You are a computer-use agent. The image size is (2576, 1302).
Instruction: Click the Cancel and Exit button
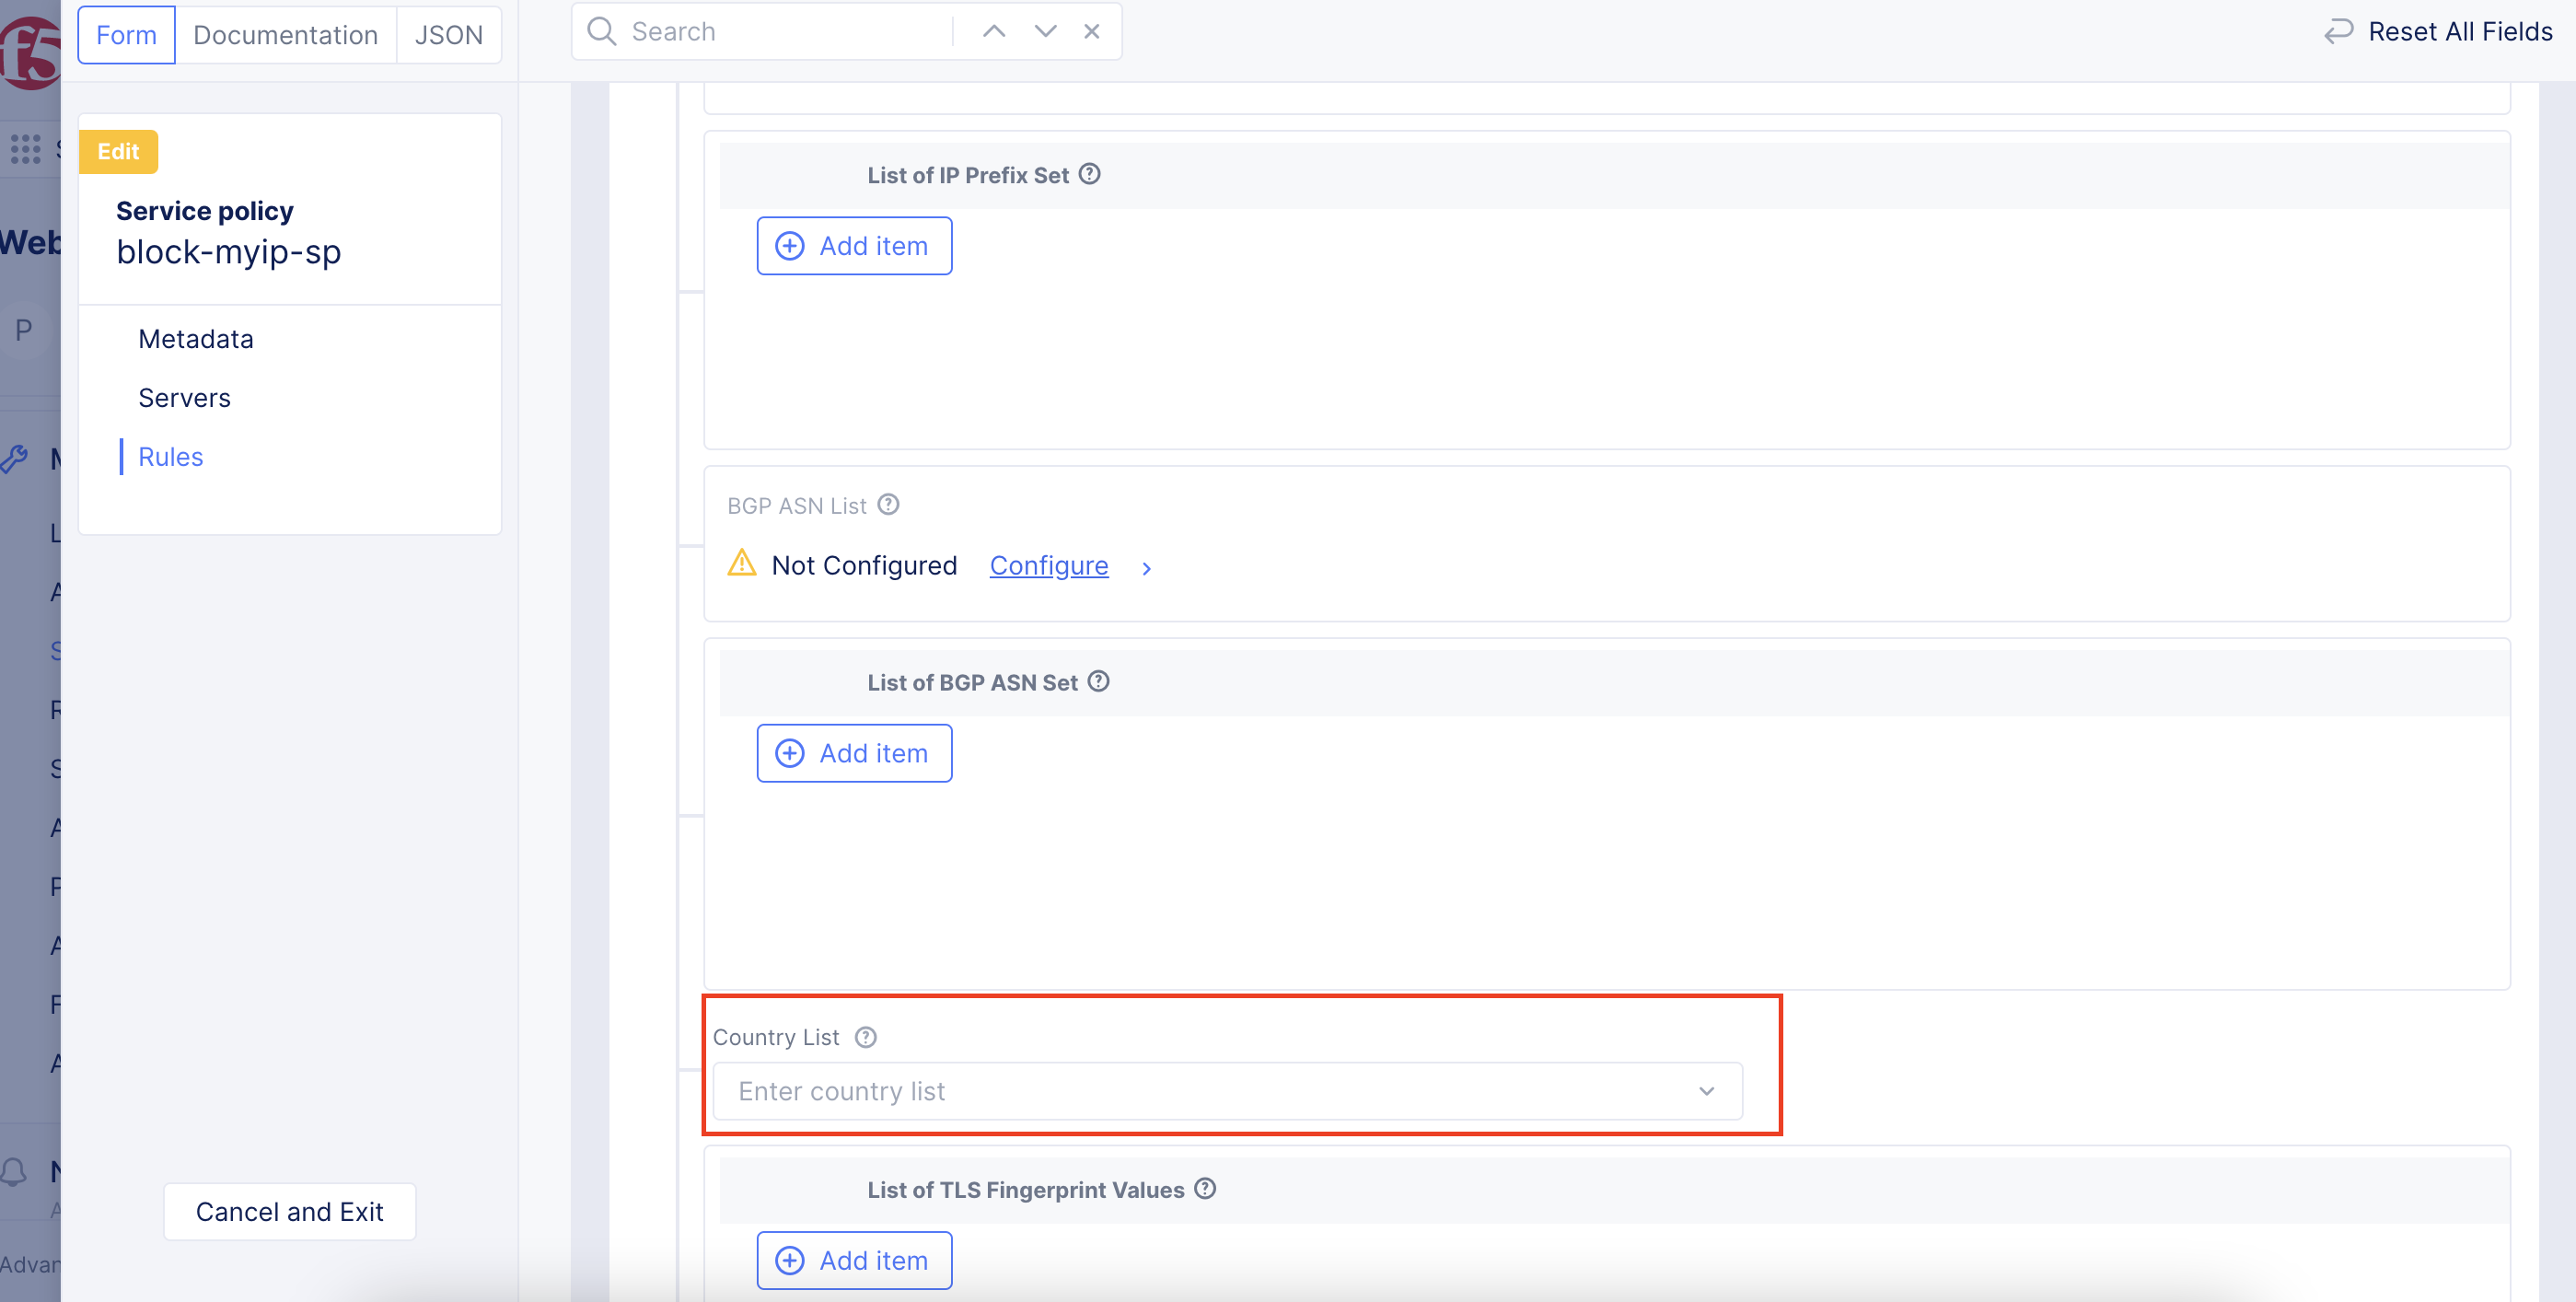click(289, 1211)
